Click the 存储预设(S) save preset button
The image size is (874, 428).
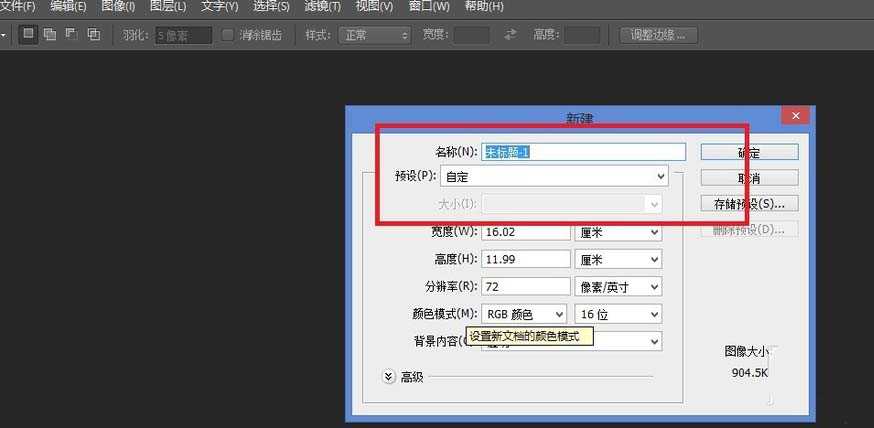coord(749,204)
